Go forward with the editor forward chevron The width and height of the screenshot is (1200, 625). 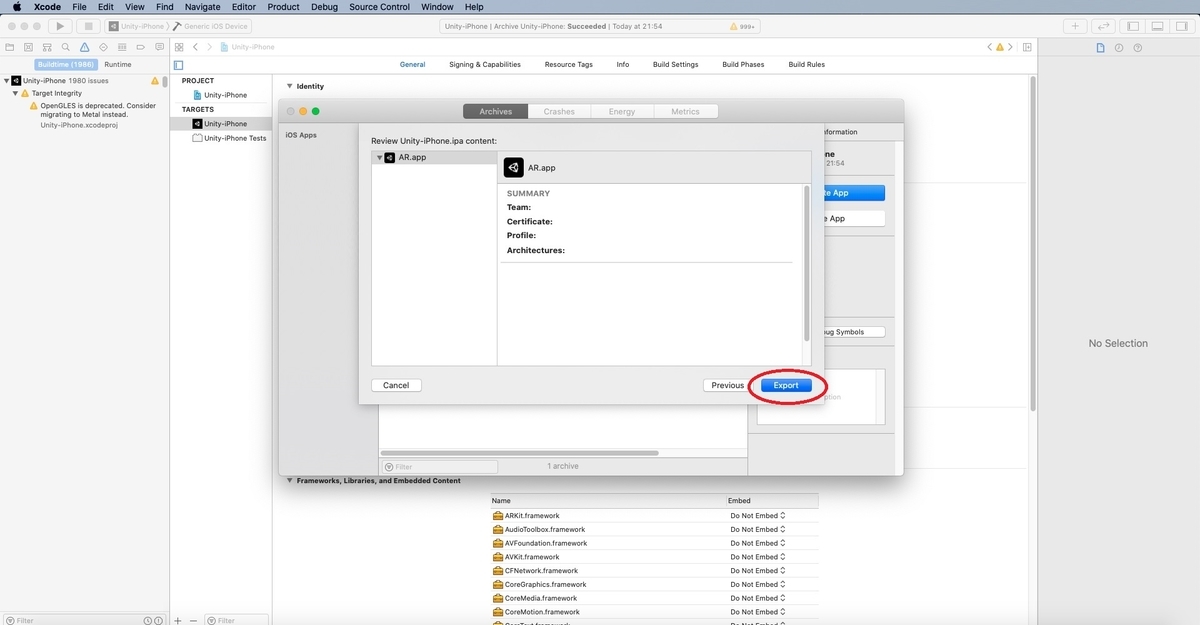tap(209, 47)
